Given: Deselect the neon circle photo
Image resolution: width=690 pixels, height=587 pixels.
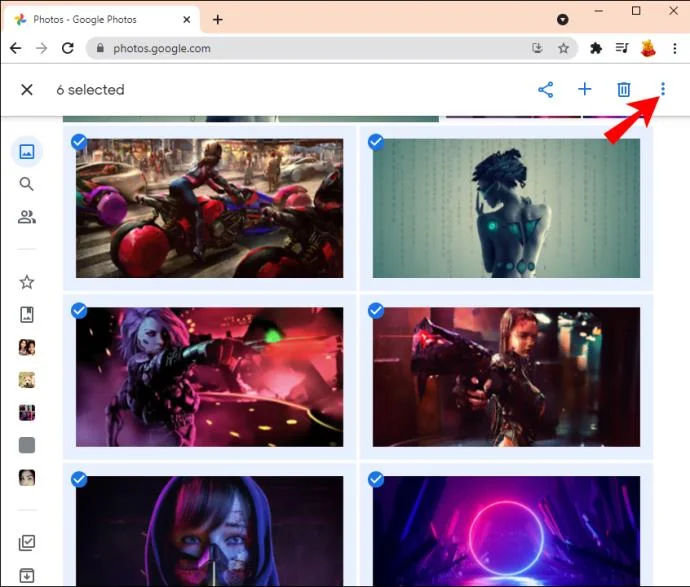Looking at the screenshot, I should coord(376,479).
